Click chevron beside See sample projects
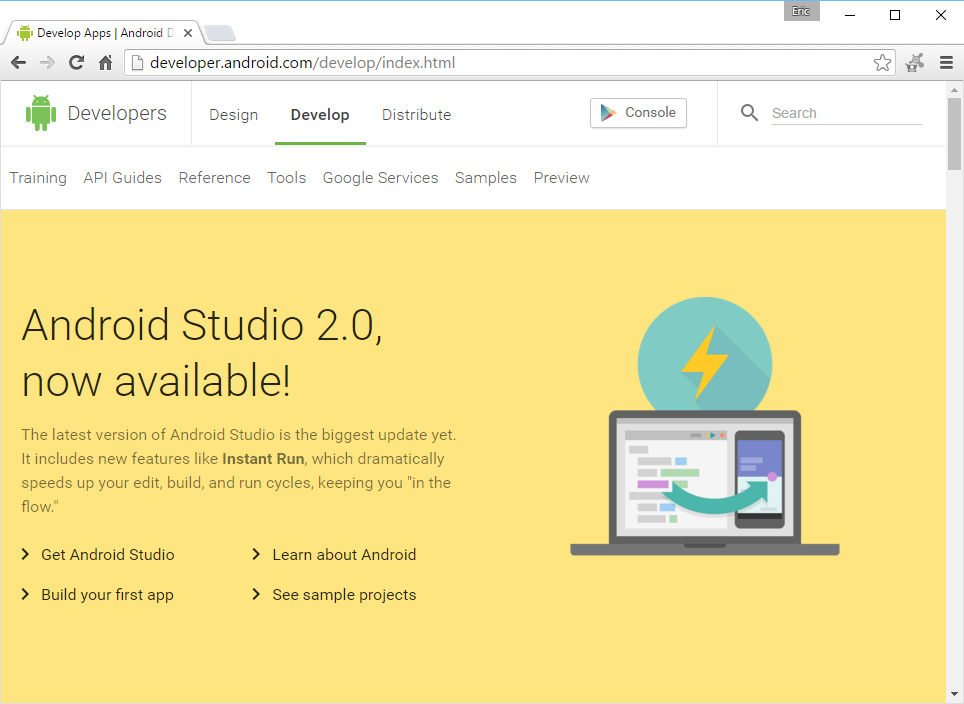 coord(256,594)
